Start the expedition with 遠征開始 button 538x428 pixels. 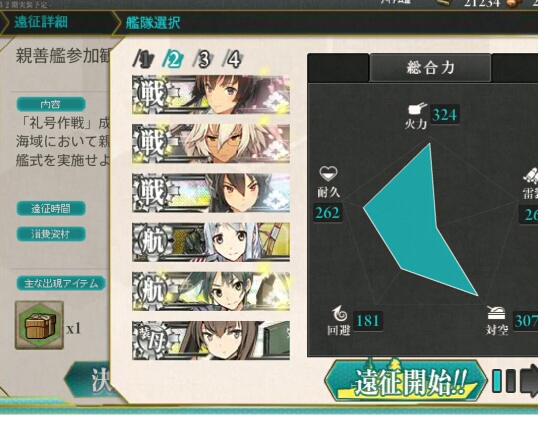click(406, 380)
